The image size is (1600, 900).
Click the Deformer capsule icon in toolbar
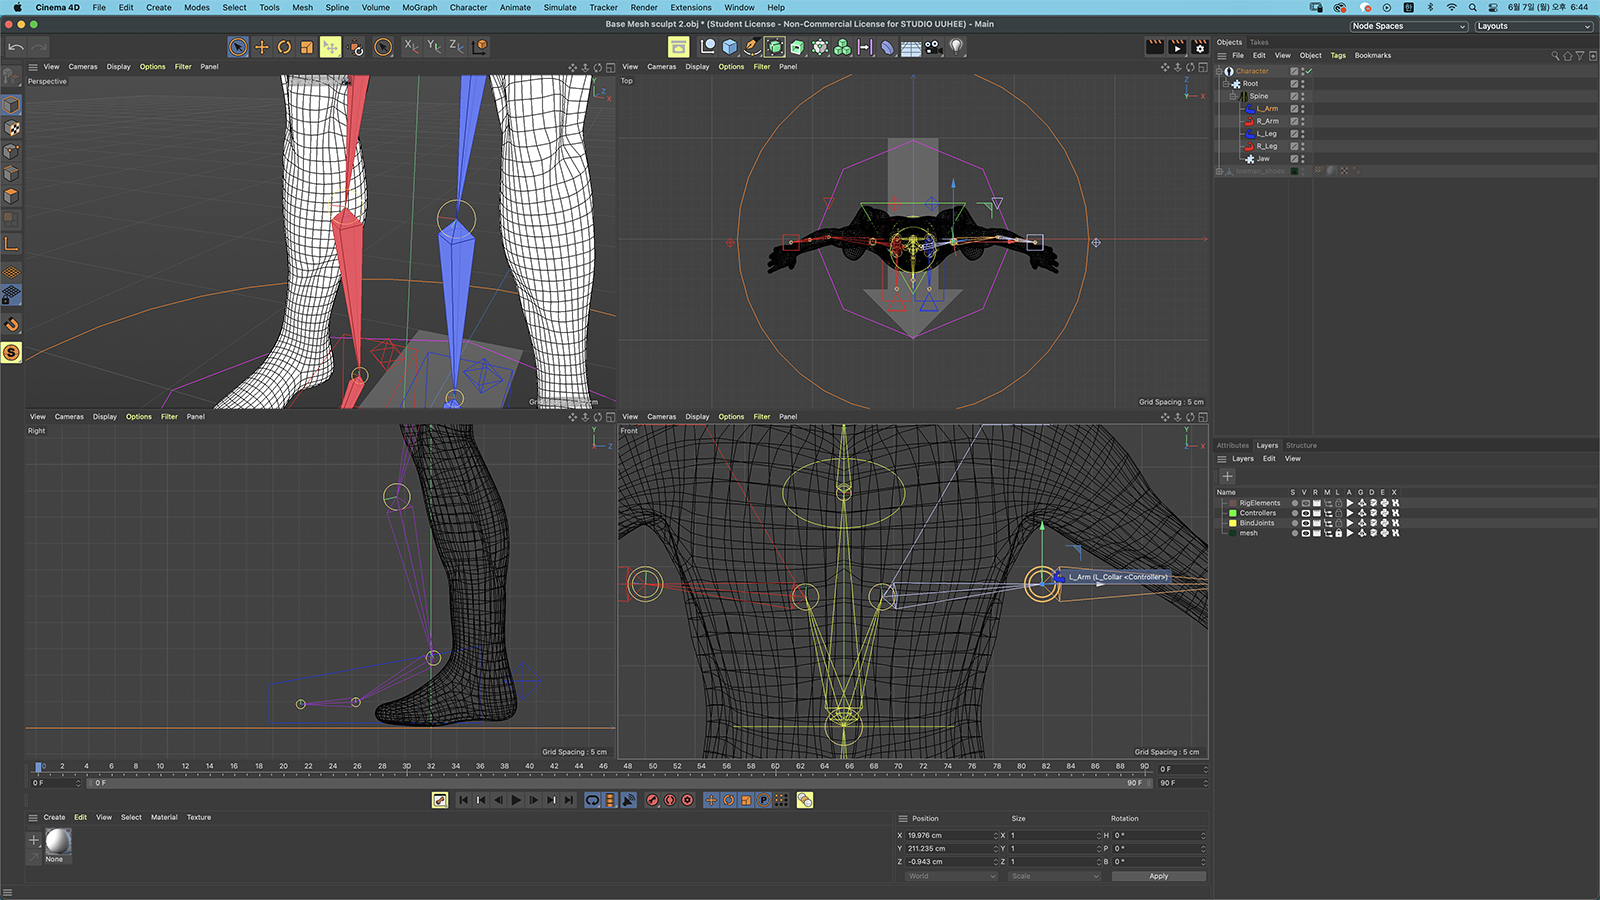(888, 47)
